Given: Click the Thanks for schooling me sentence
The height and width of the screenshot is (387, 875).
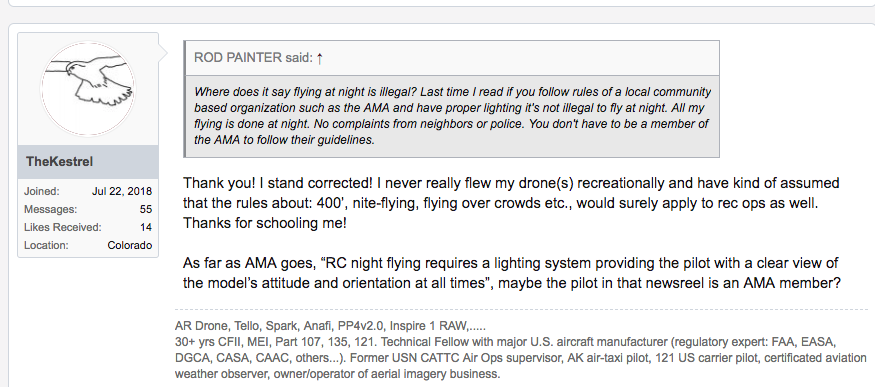Looking at the screenshot, I should coord(265,224).
